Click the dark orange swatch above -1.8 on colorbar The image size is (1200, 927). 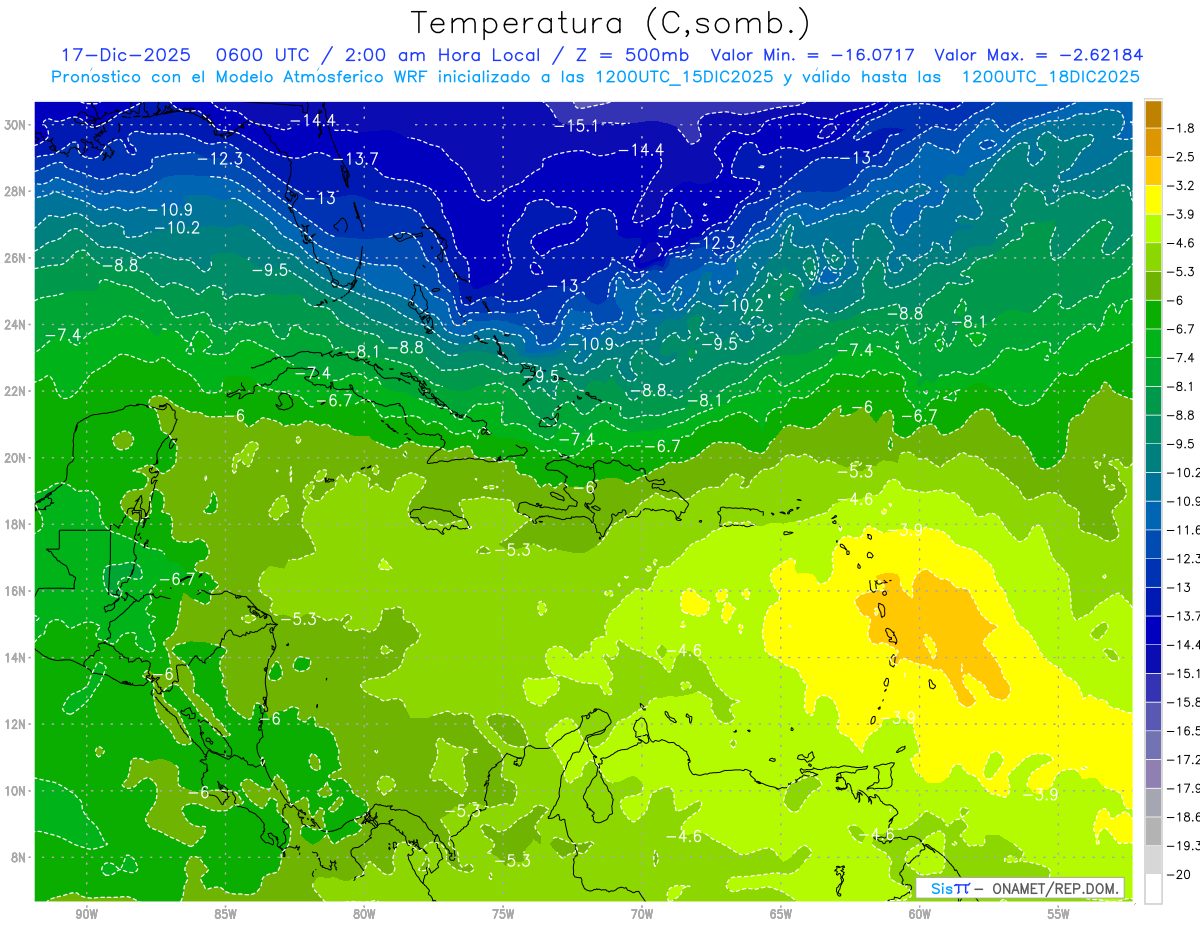1153,114
